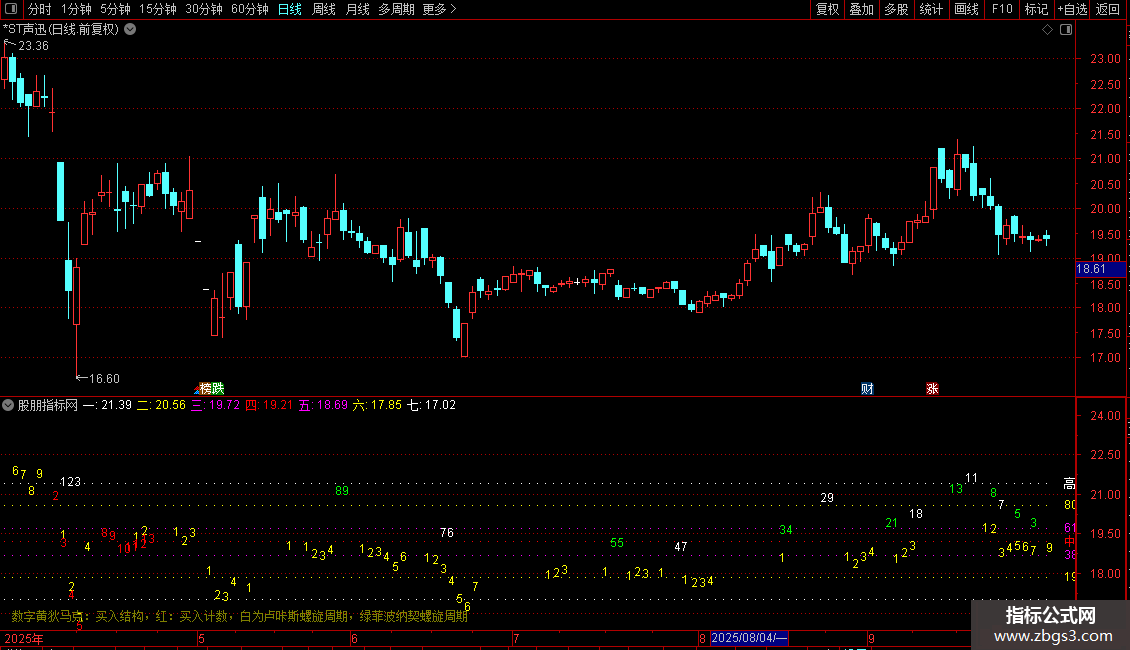
Task: Switch to the 30分钟 period
Action: pos(204,9)
